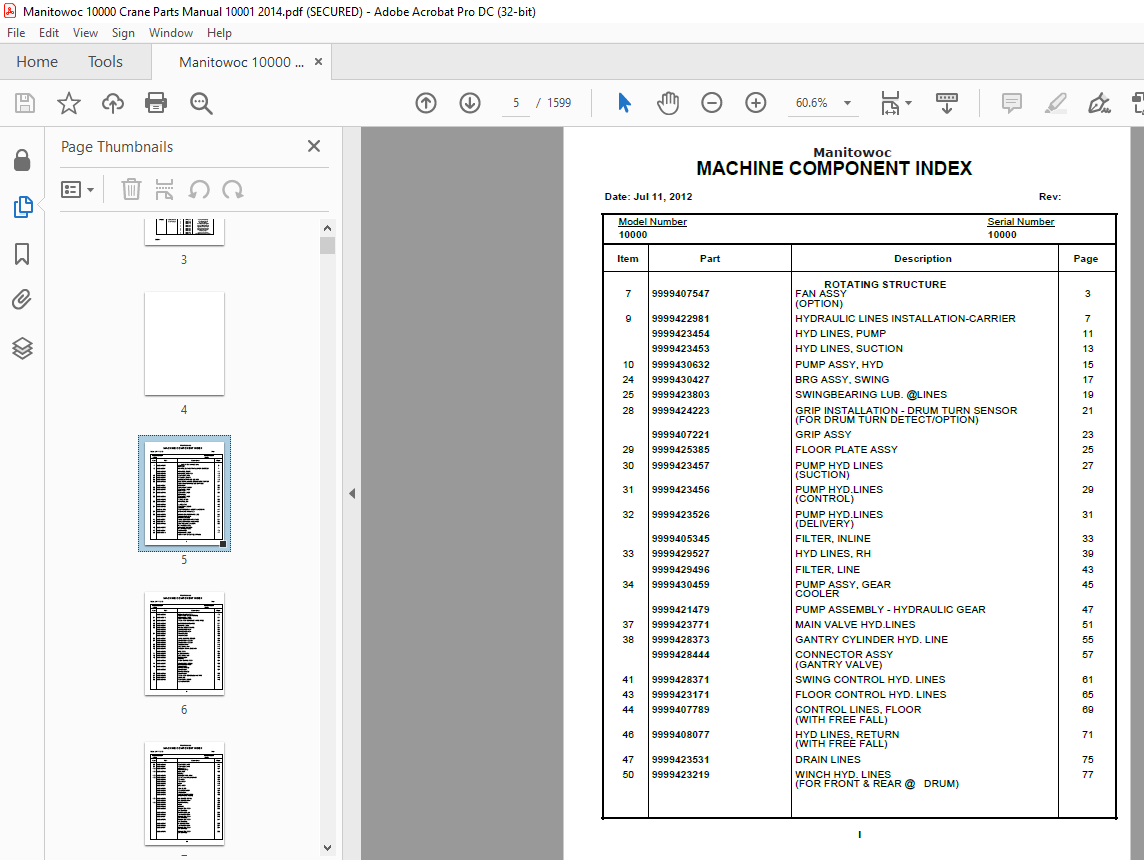Delete selected page thumbnail trash icon
The image size is (1144, 860).
click(x=131, y=190)
